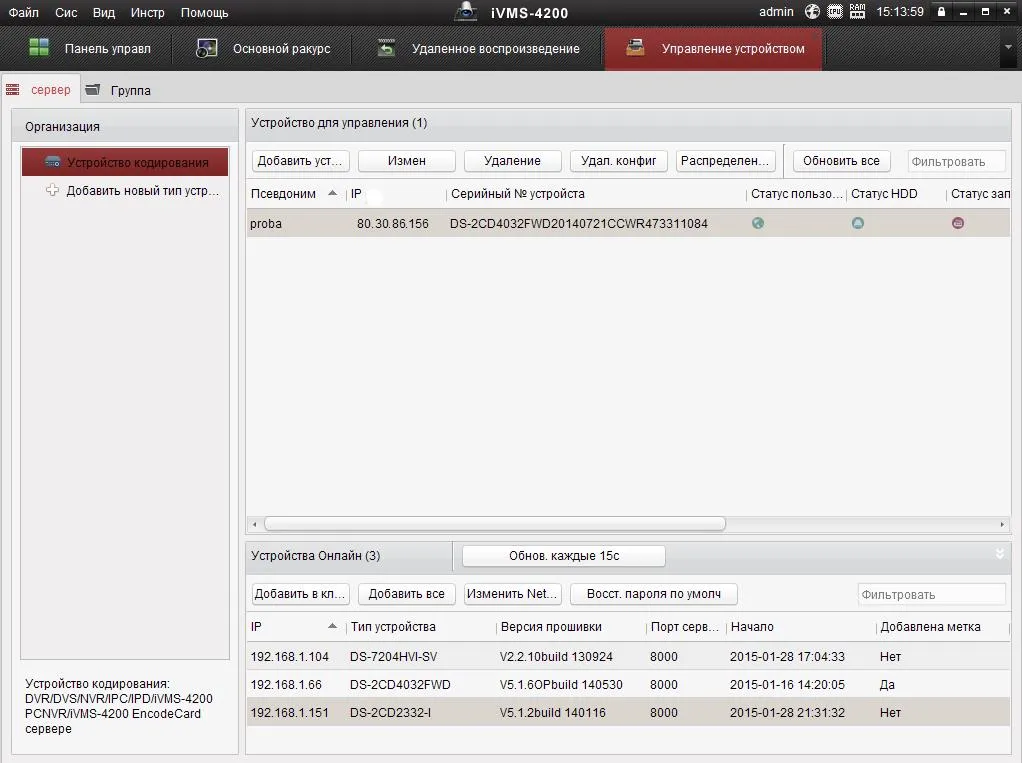The image size is (1022, 763).
Task: Click the online devices Фильтровать field
Action: pyautogui.click(x=931, y=594)
